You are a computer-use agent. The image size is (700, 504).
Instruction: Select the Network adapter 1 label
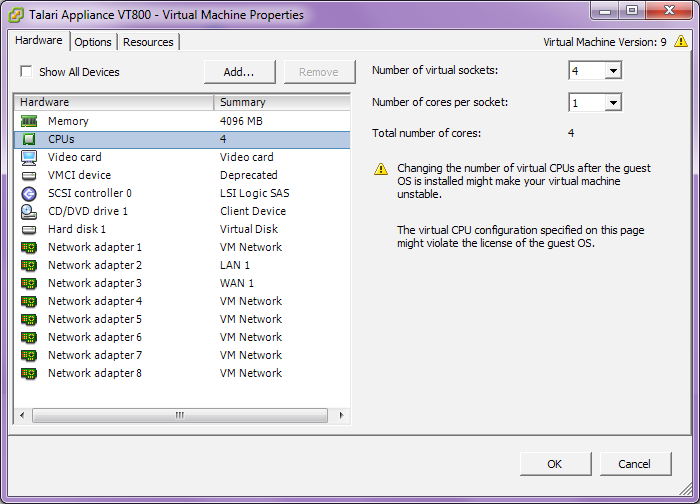point(95,247)
